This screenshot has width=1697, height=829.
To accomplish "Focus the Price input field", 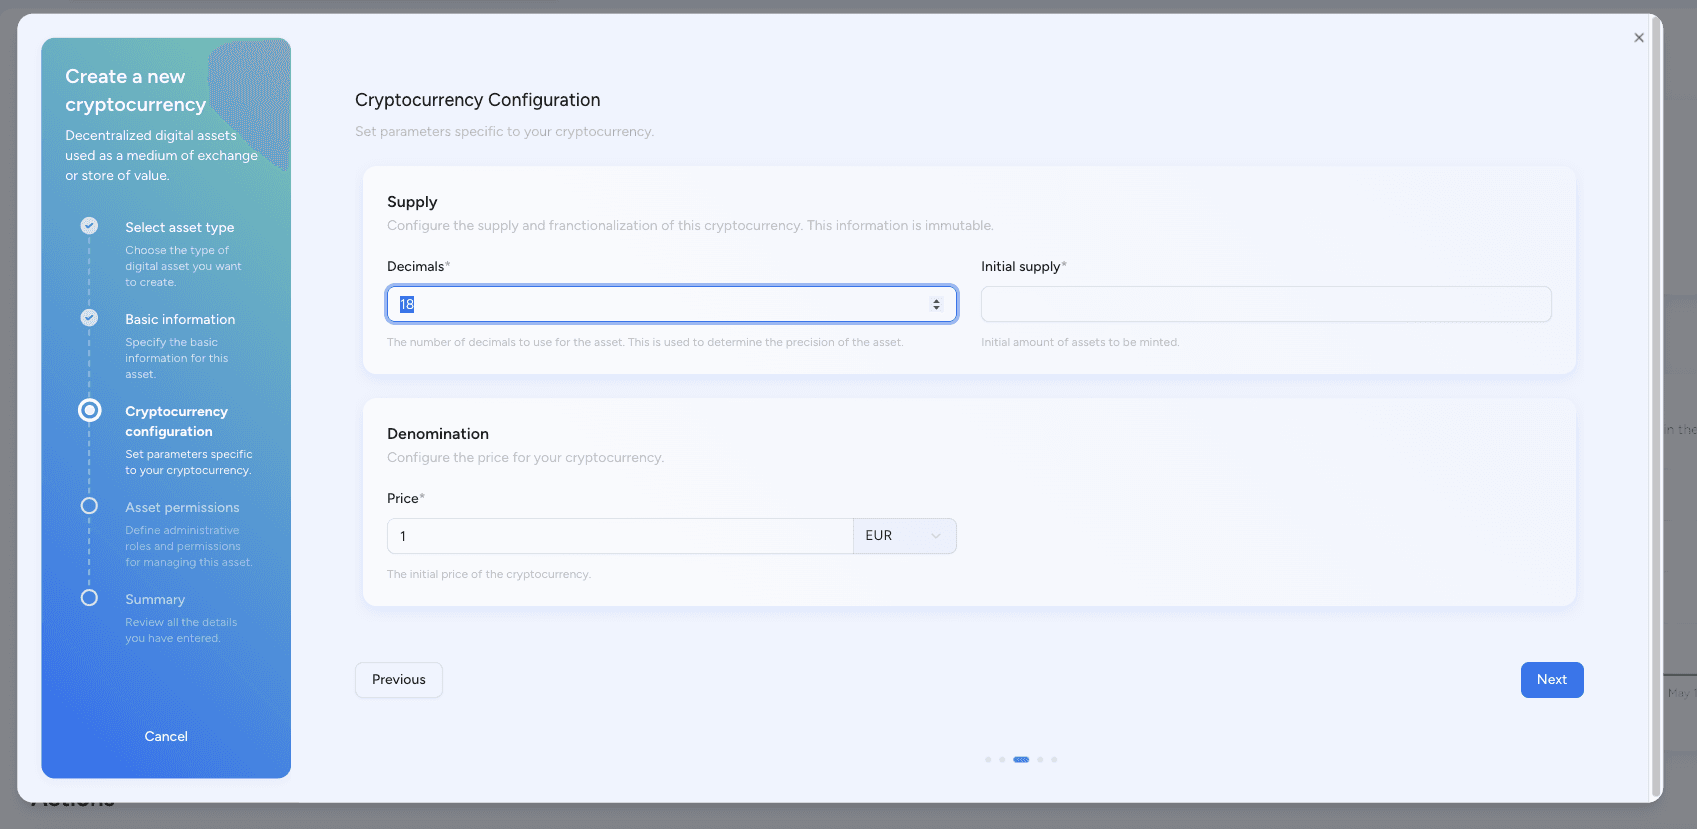I will (620, 536).
